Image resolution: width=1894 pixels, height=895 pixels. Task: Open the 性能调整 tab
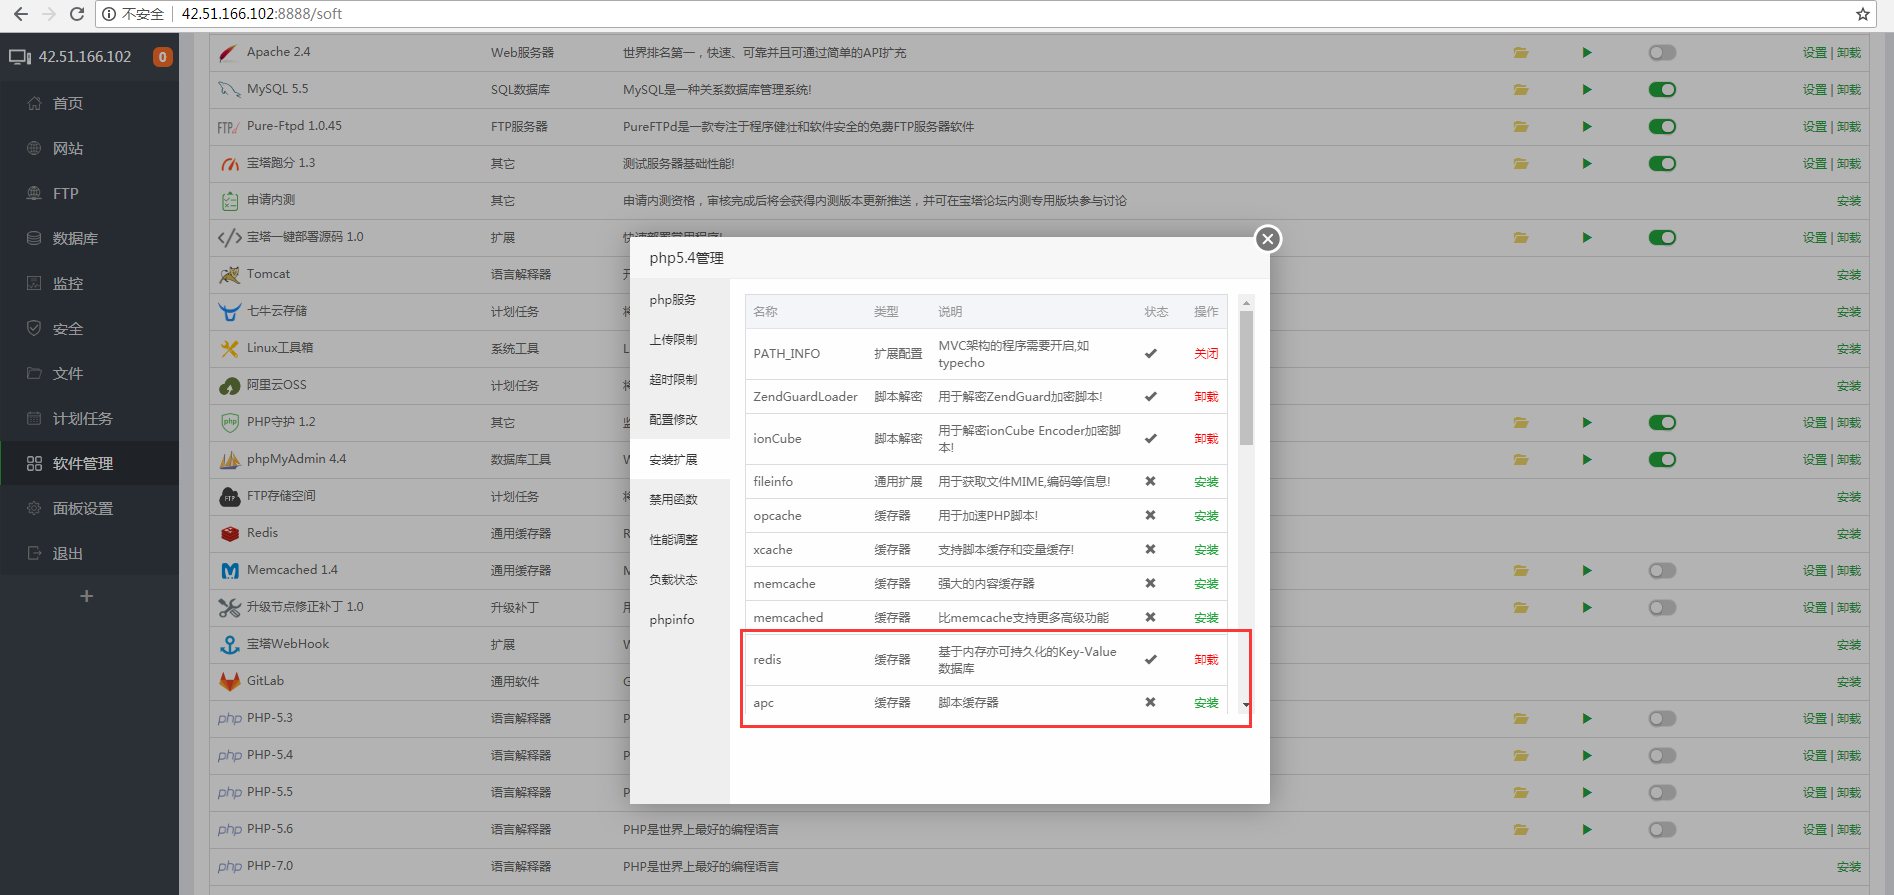tap(680, 540)
